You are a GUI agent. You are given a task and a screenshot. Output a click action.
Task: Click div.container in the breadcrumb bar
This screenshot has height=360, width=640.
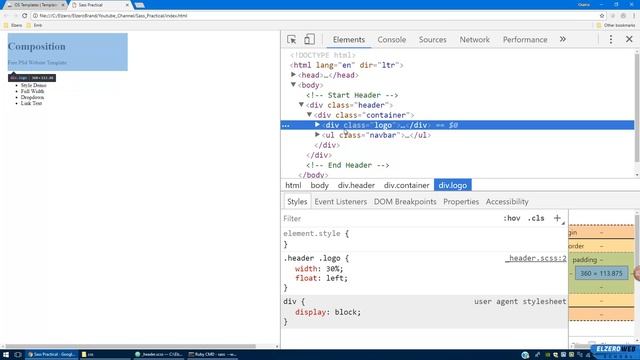point(407,185)
